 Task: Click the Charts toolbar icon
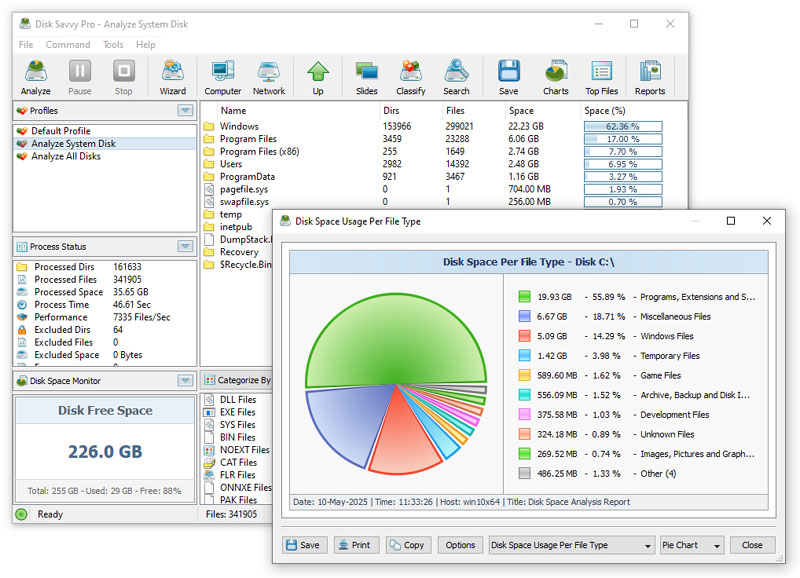[556, 77]
